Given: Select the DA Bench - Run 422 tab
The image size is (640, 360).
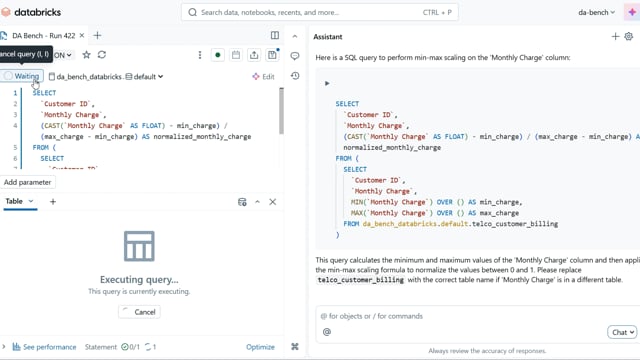Looking at the screenshot, I should coord(43,36).
